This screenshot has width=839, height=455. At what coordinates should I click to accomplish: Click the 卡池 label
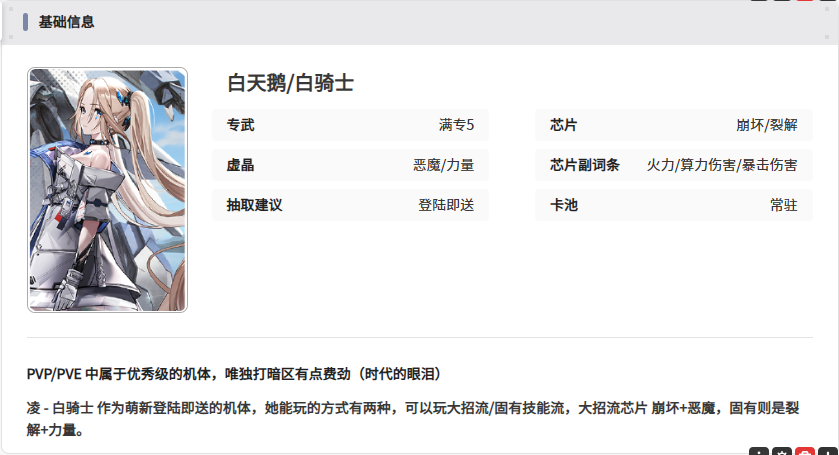(x=564, y=205)
